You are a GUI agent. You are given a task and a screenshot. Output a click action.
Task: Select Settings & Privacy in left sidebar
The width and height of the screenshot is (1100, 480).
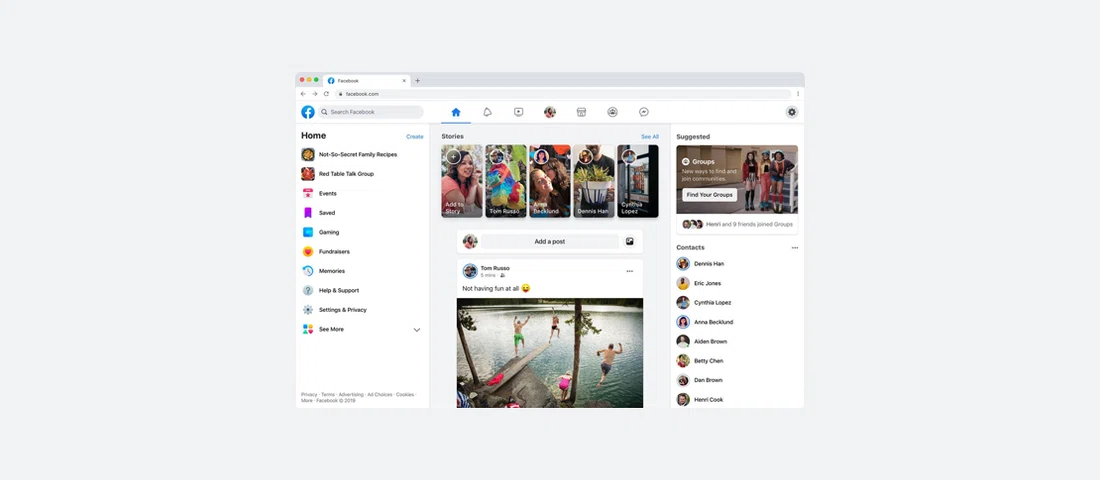[x=342, y=310]
